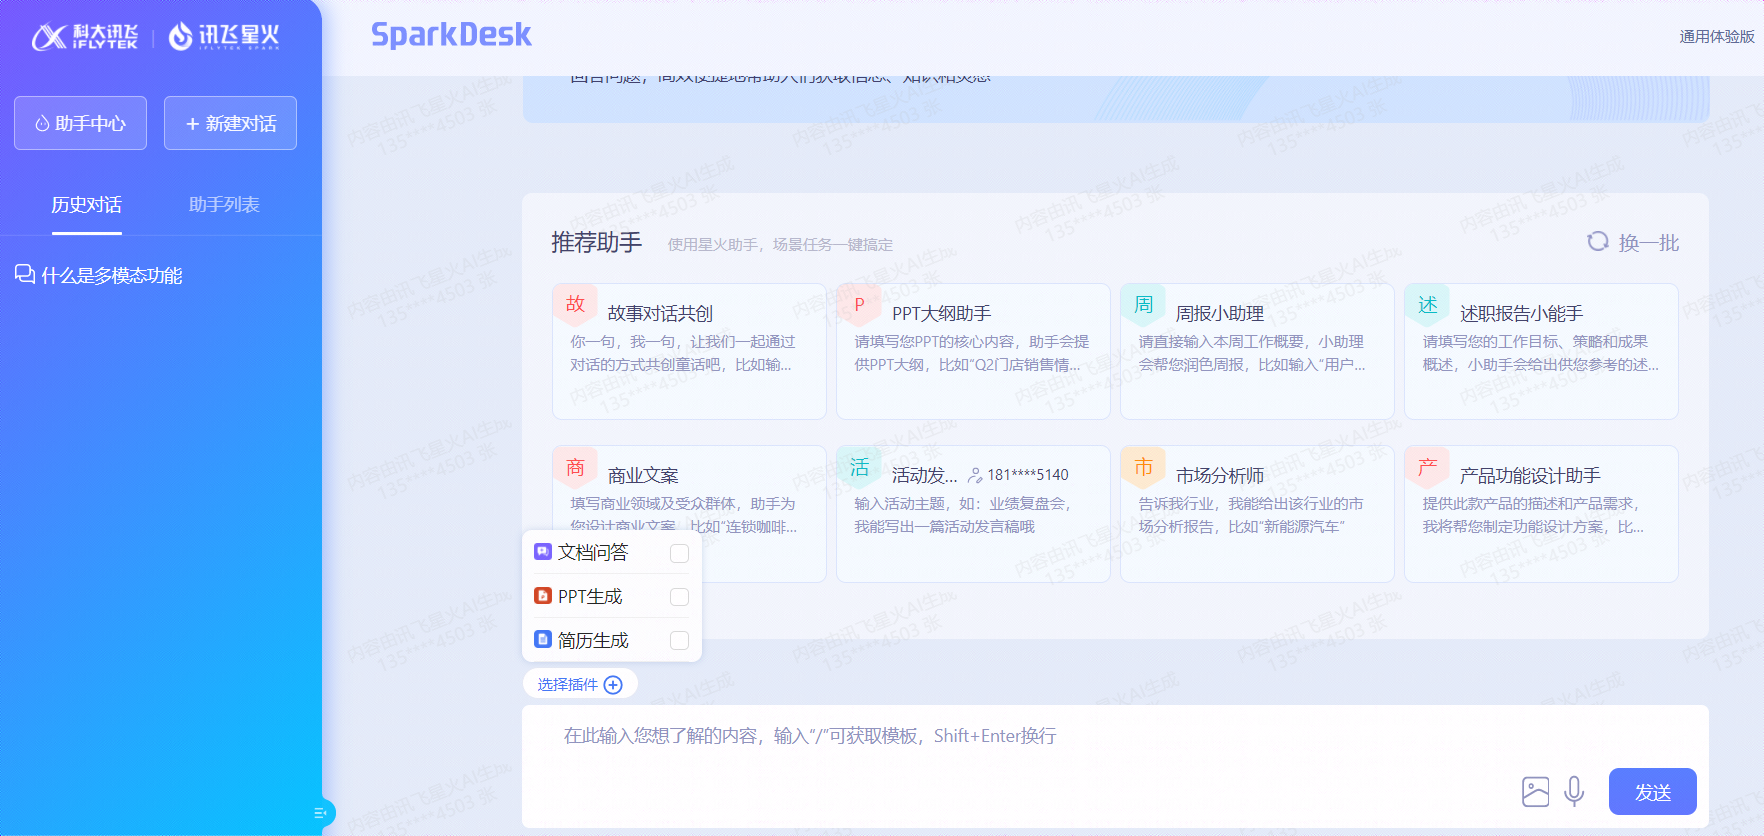Click the 市 badge icon
Image resolution: width=1764 pixels, height=836 pixels.
1143,467
